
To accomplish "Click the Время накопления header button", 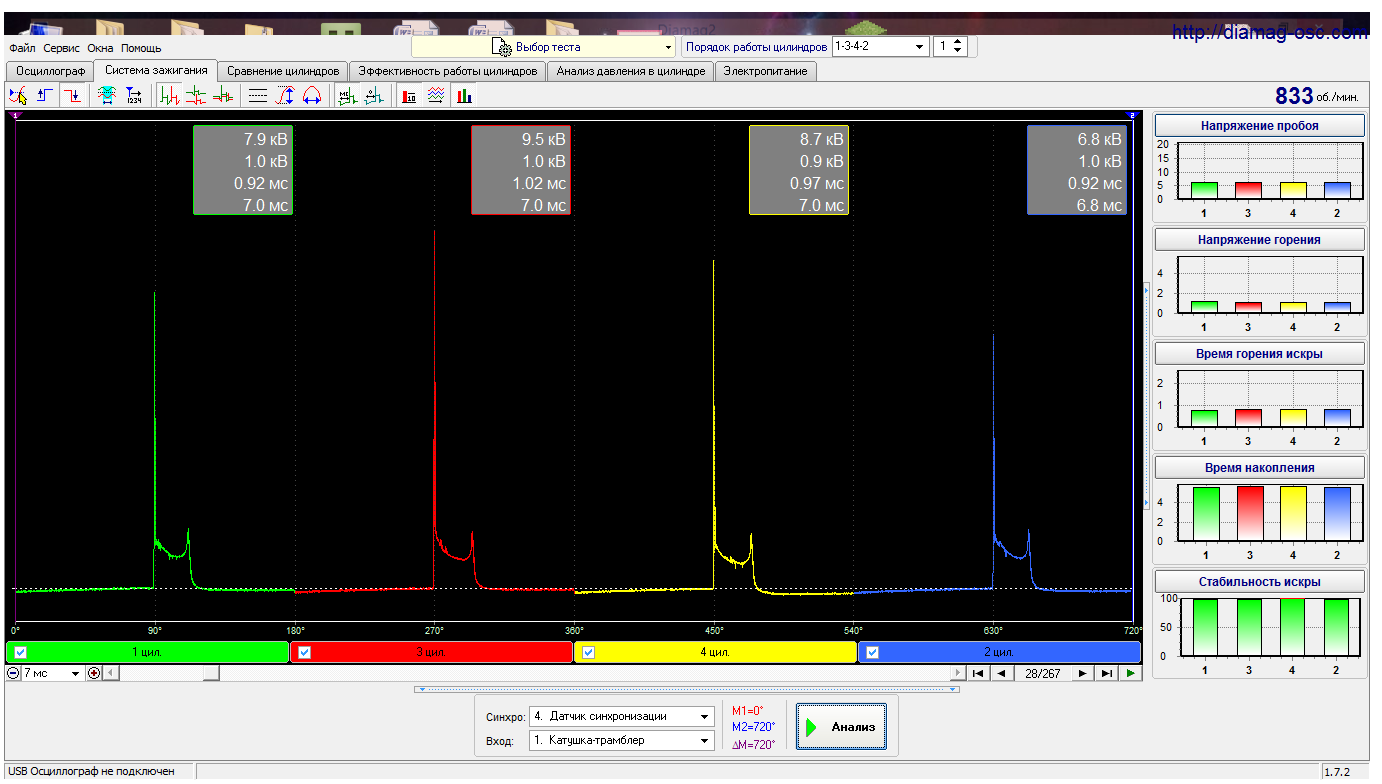I will pos(1260,468).
